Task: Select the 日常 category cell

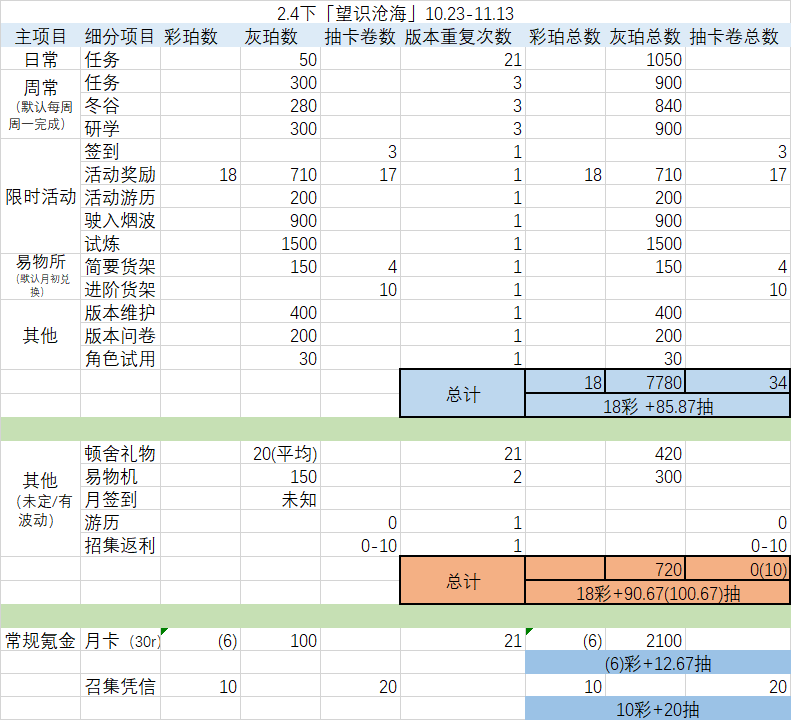Action: pyautogui.click(x=40, y=59)
